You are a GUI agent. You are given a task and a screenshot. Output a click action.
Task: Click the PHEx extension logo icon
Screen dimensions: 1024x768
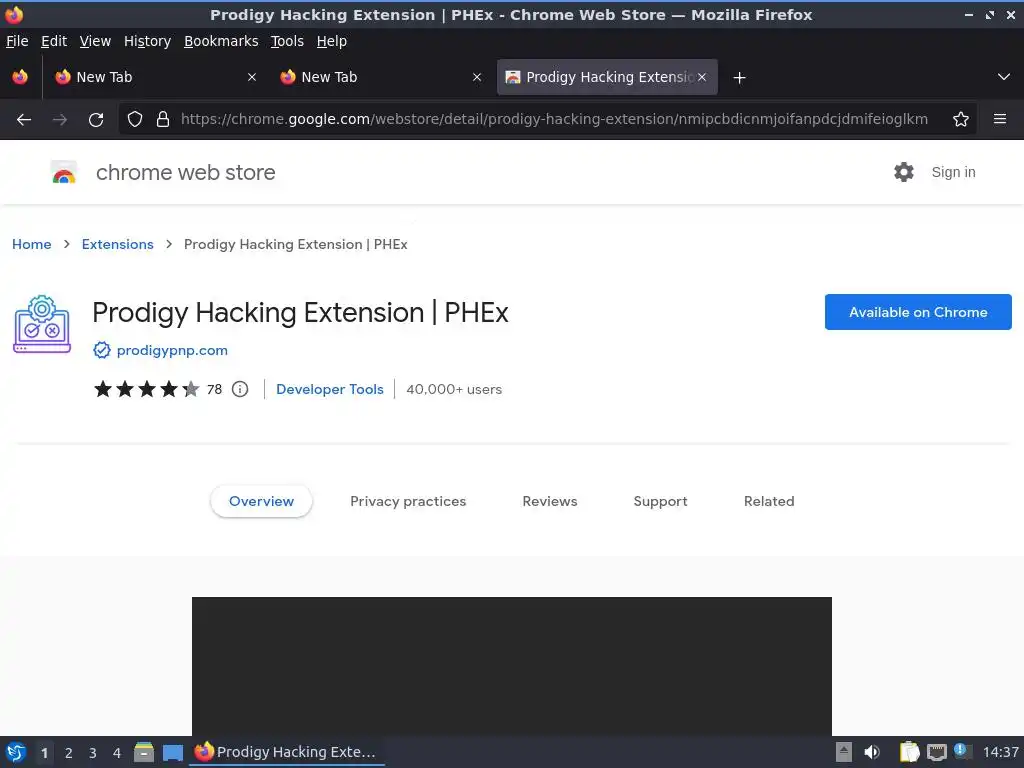42,324
